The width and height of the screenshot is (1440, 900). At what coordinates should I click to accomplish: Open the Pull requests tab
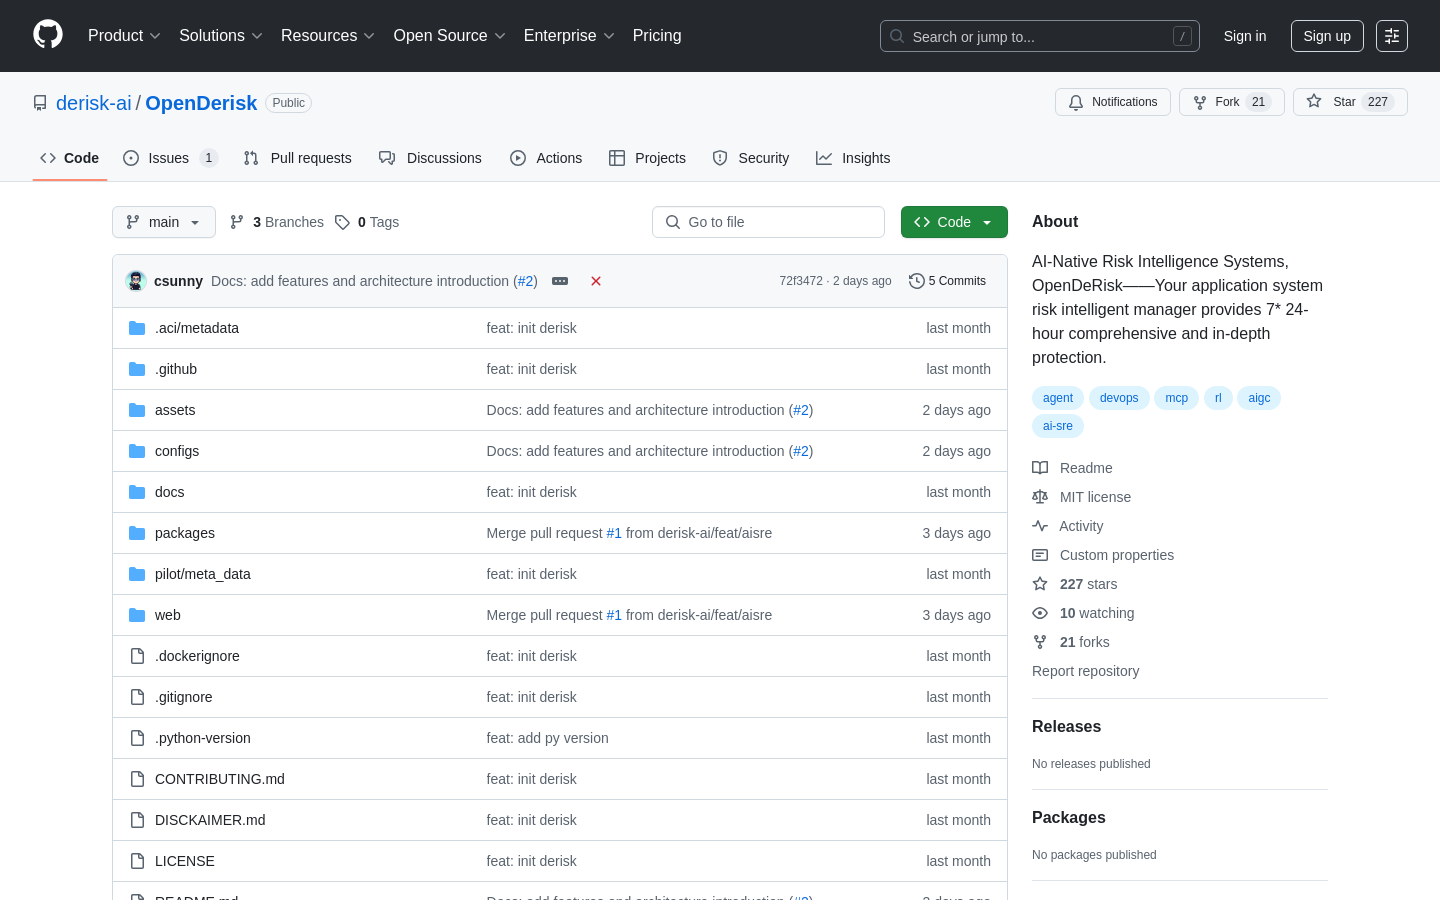point(298,158)
